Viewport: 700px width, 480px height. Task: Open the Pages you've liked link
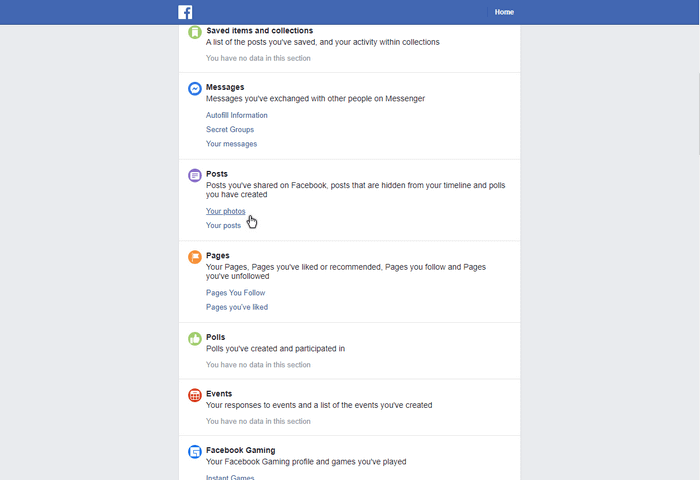237,307
